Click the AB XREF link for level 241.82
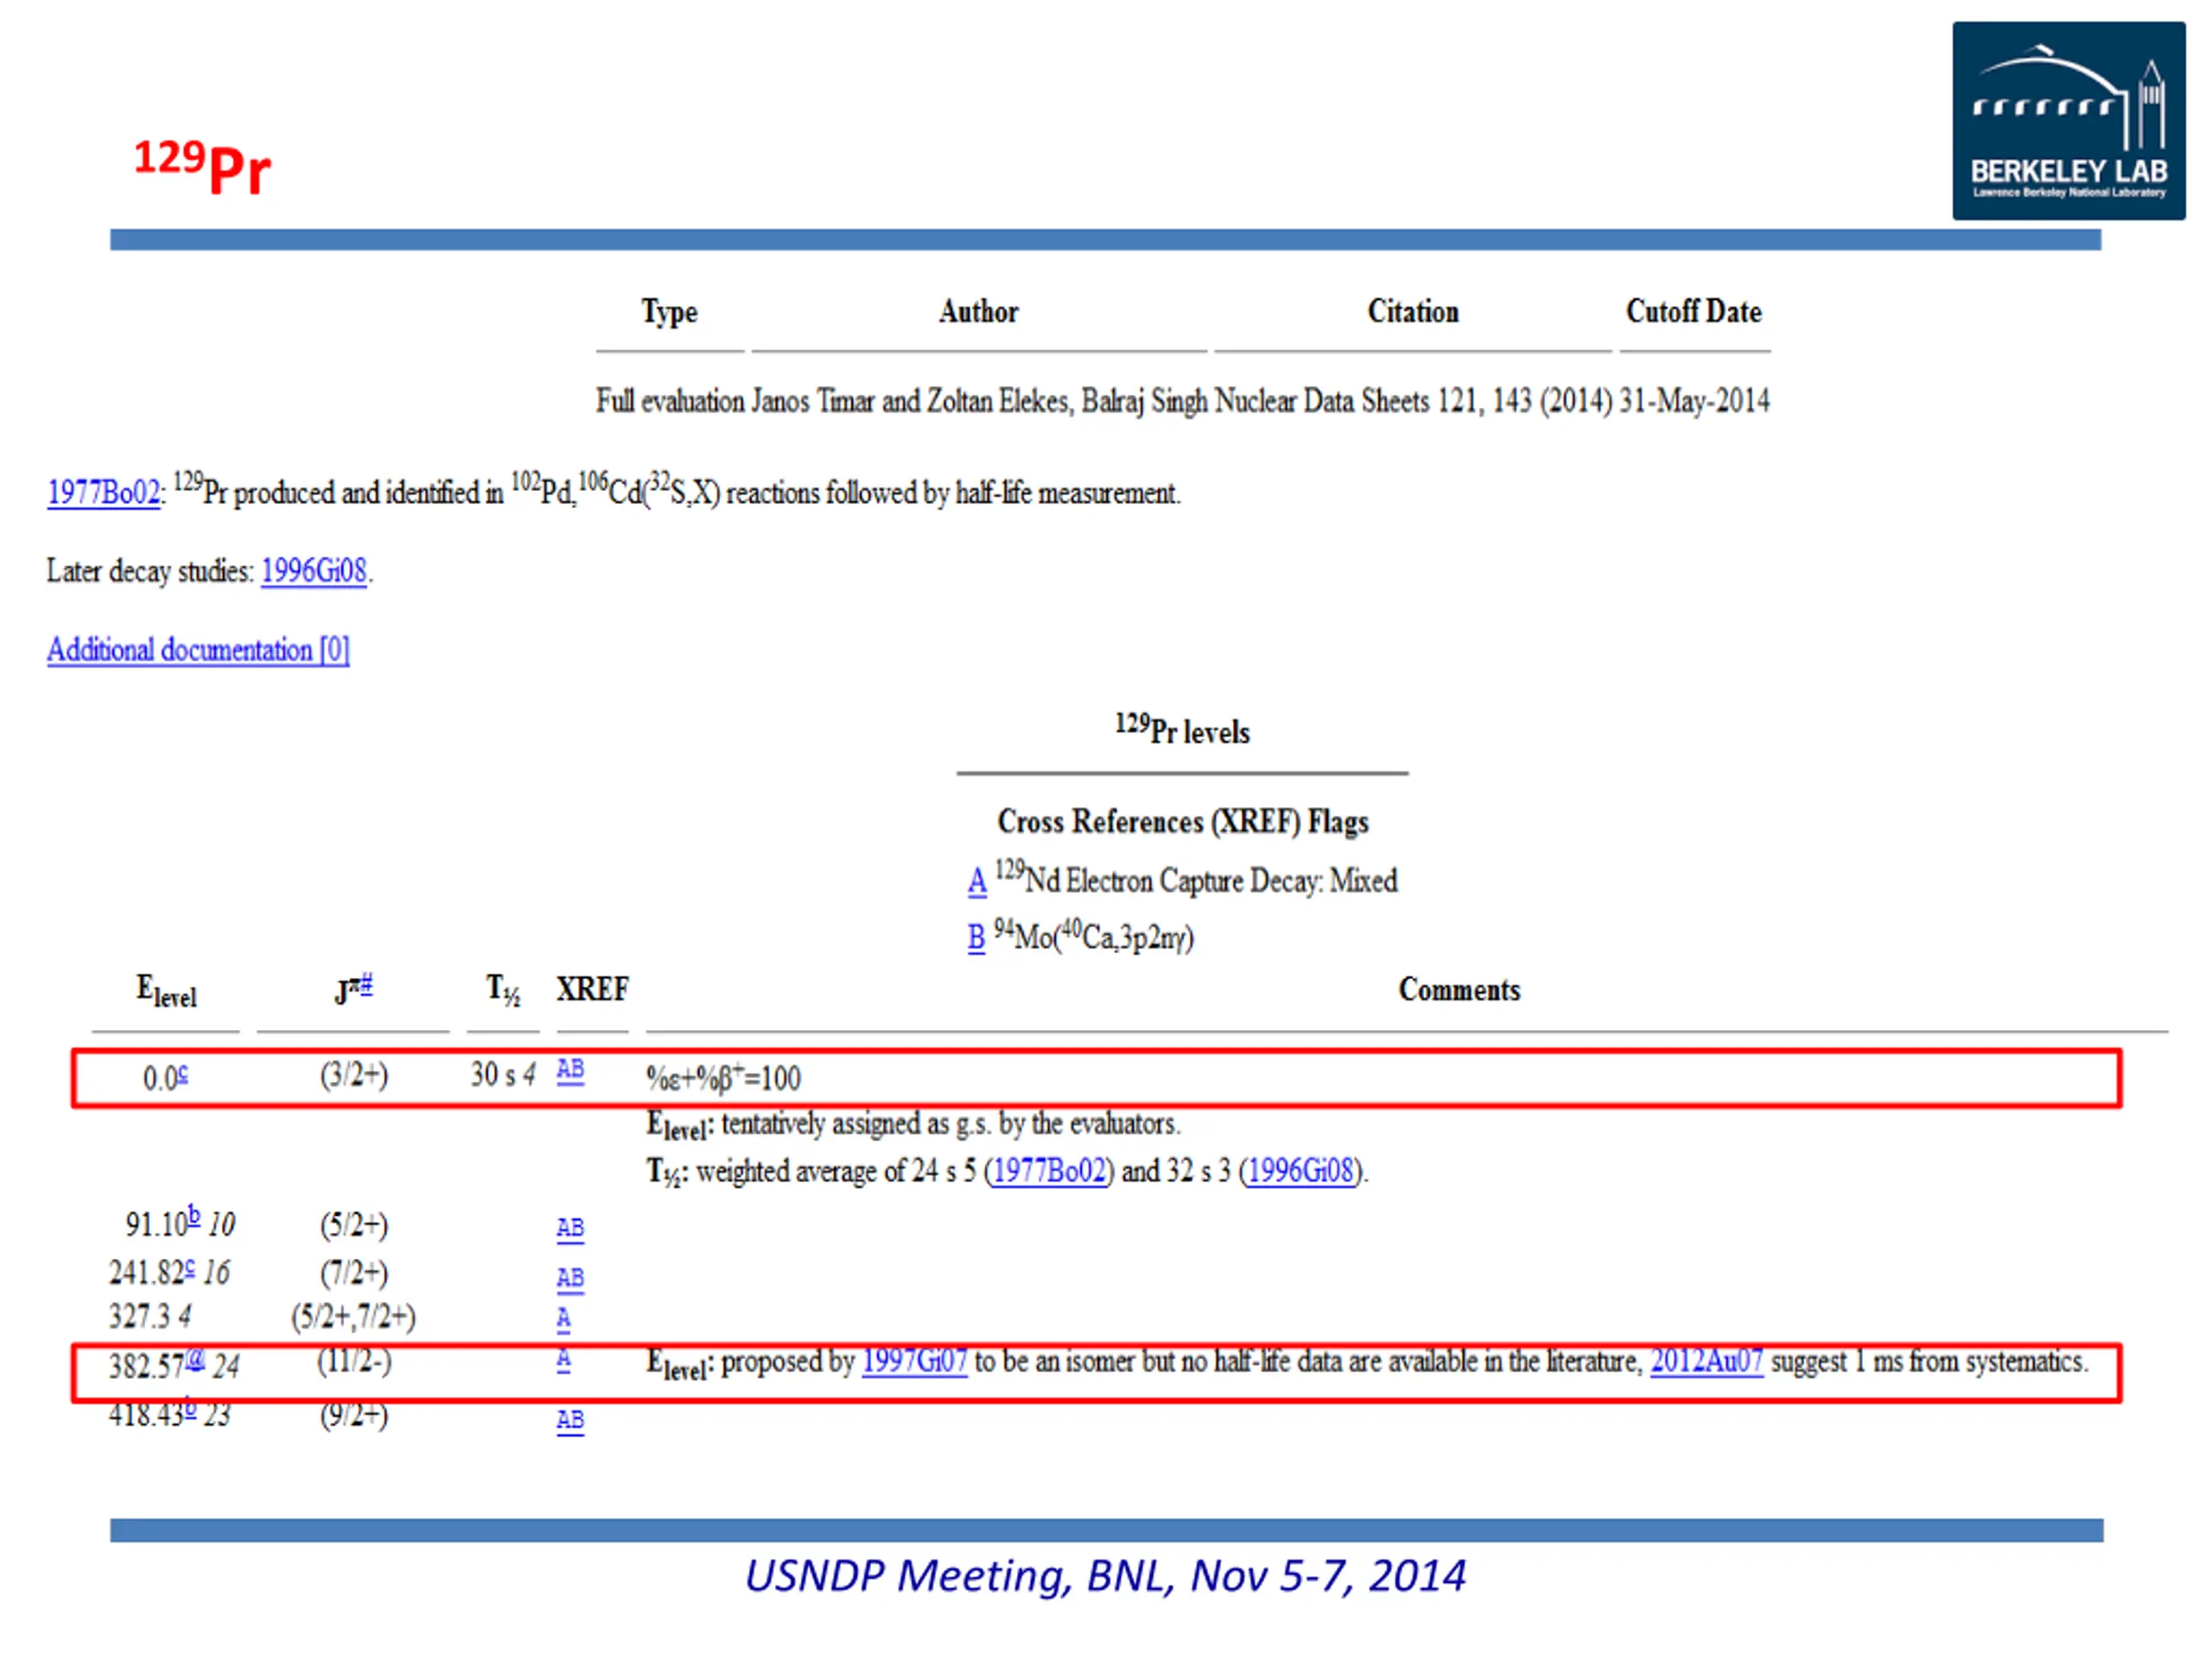The height and width of the screenshot is (1659, 2212). click(x=570, y=1278)
